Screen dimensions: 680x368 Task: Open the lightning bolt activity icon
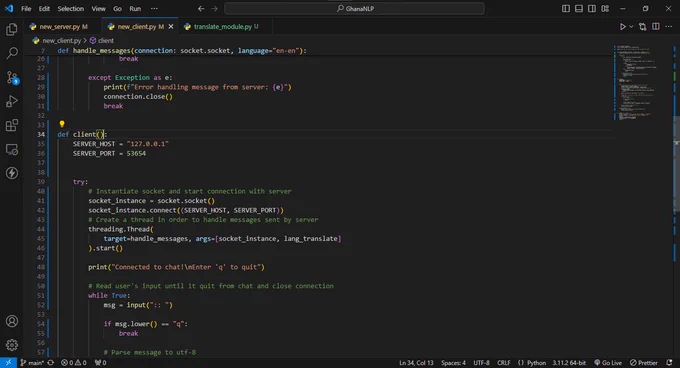(12, 173)
